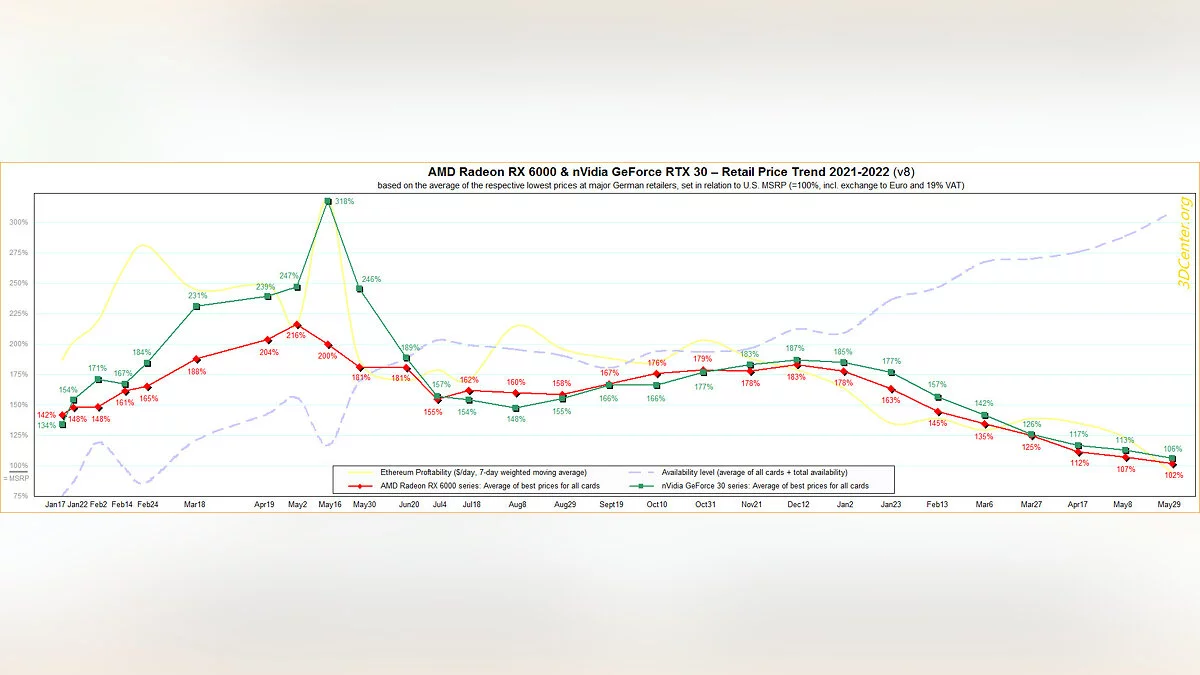Click the red 200% data label
The image size is (1200, 675).
pyautogui.click(x=327, y=357)
